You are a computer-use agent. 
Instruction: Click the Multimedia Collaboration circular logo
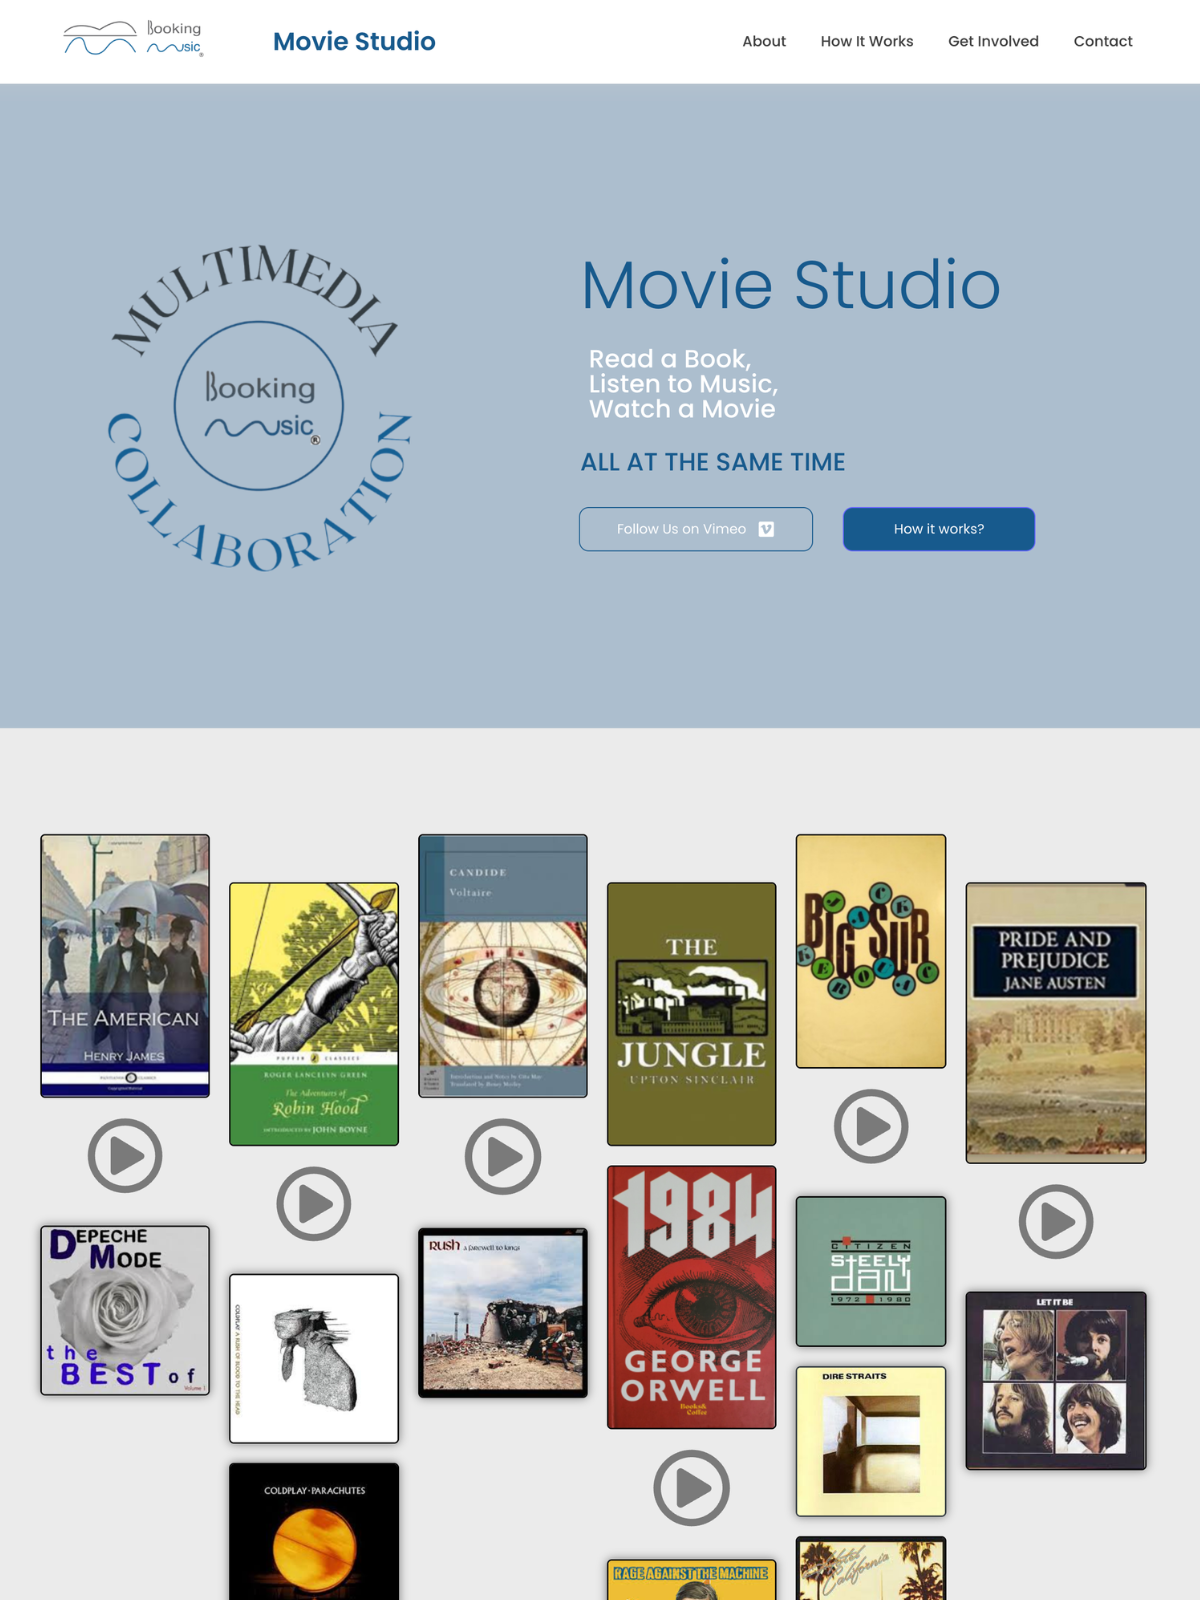pos(260,407)
